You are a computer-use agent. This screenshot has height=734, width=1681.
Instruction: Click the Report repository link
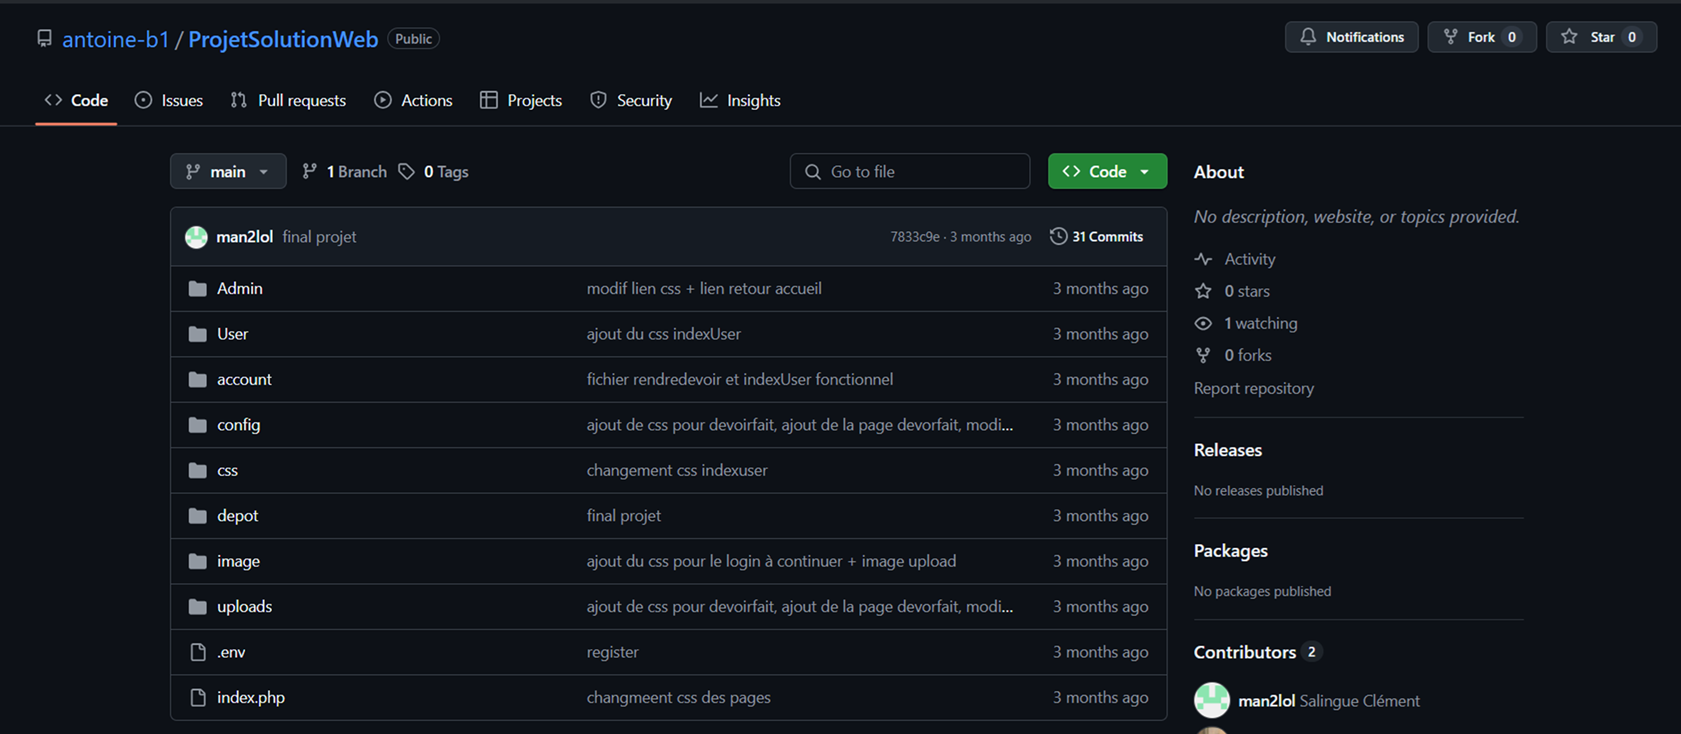[1254, 388]
